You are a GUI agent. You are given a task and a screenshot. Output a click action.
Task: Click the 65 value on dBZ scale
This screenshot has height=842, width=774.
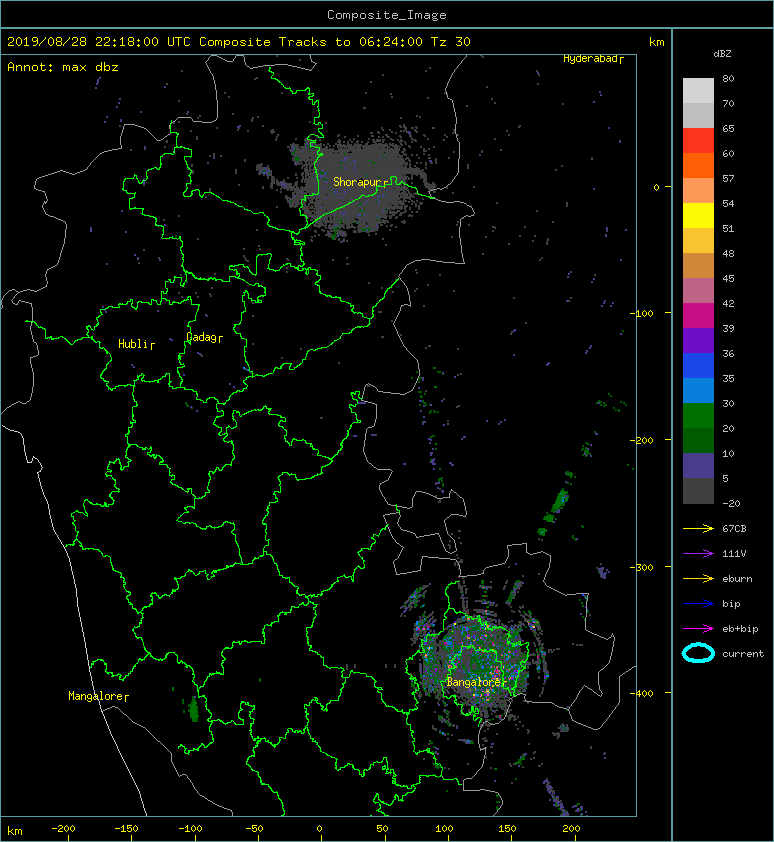(x=728, y=128)
